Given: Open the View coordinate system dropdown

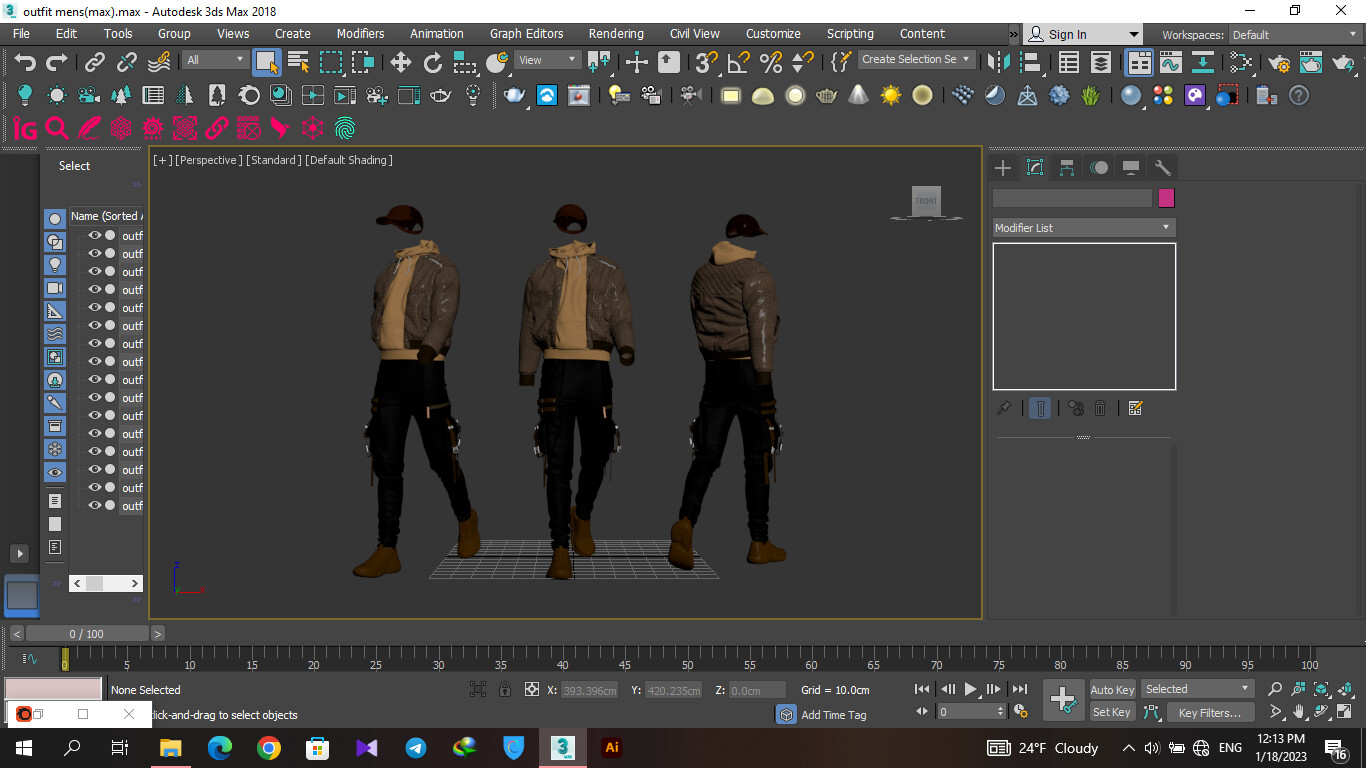Looking at the screenshot, I should tap(546, 59).
